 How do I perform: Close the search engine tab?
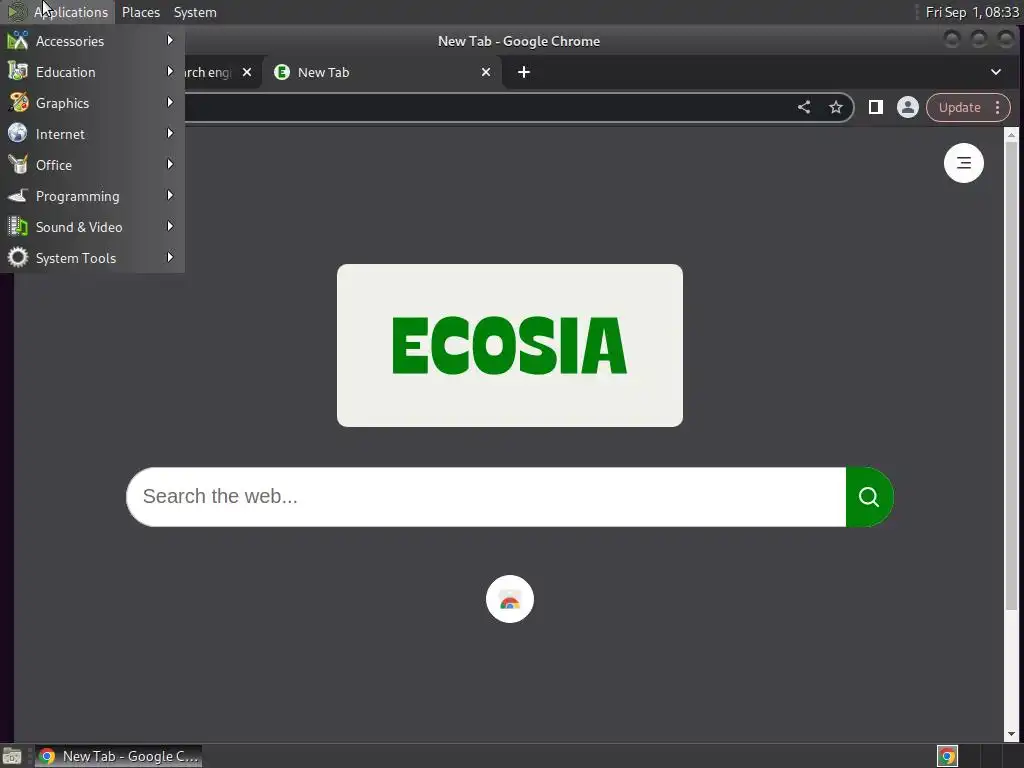tap(247, 72)
